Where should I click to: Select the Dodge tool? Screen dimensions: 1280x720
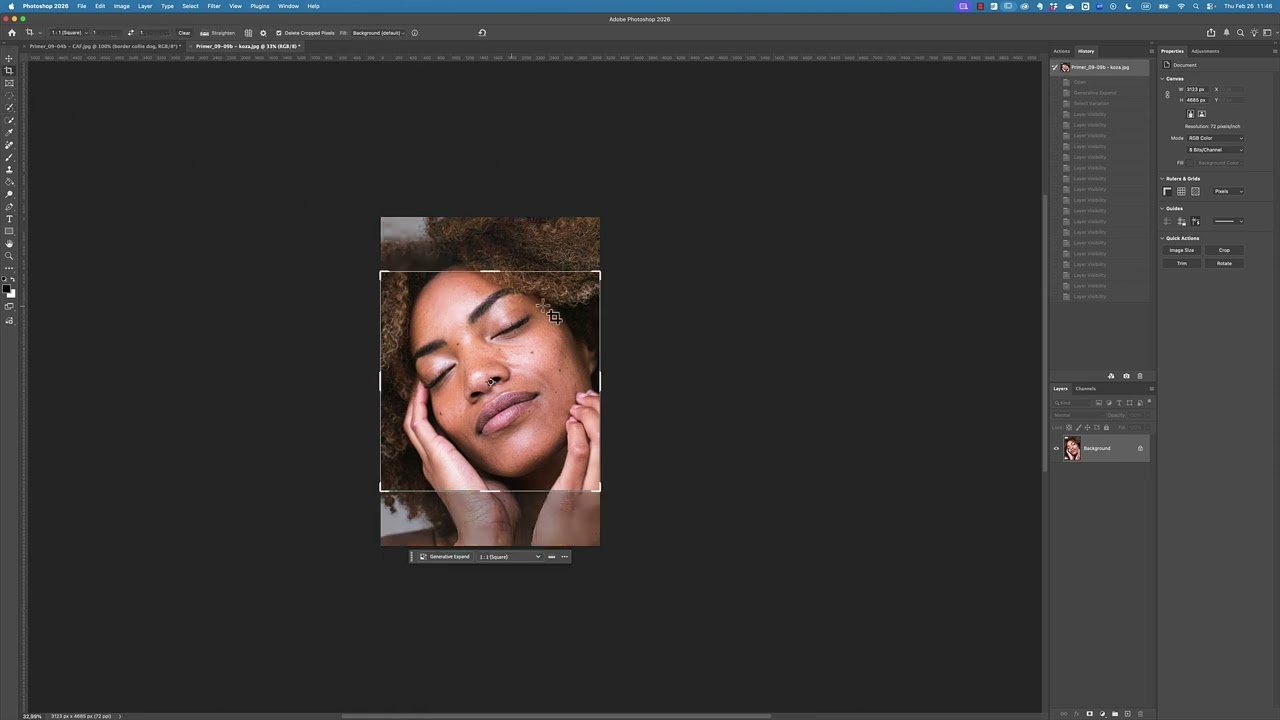coord(9,194)
